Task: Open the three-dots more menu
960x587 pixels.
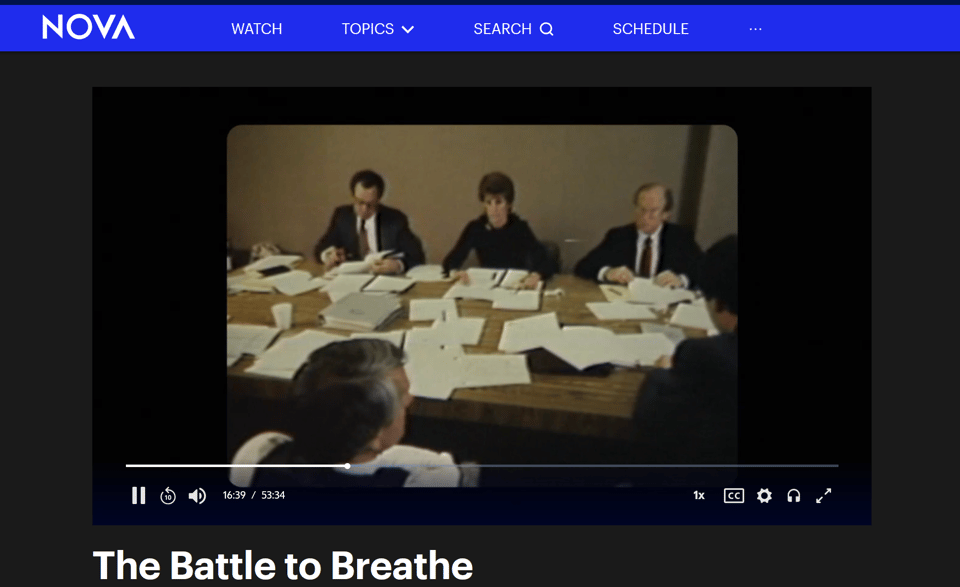Action: (756, 29)
